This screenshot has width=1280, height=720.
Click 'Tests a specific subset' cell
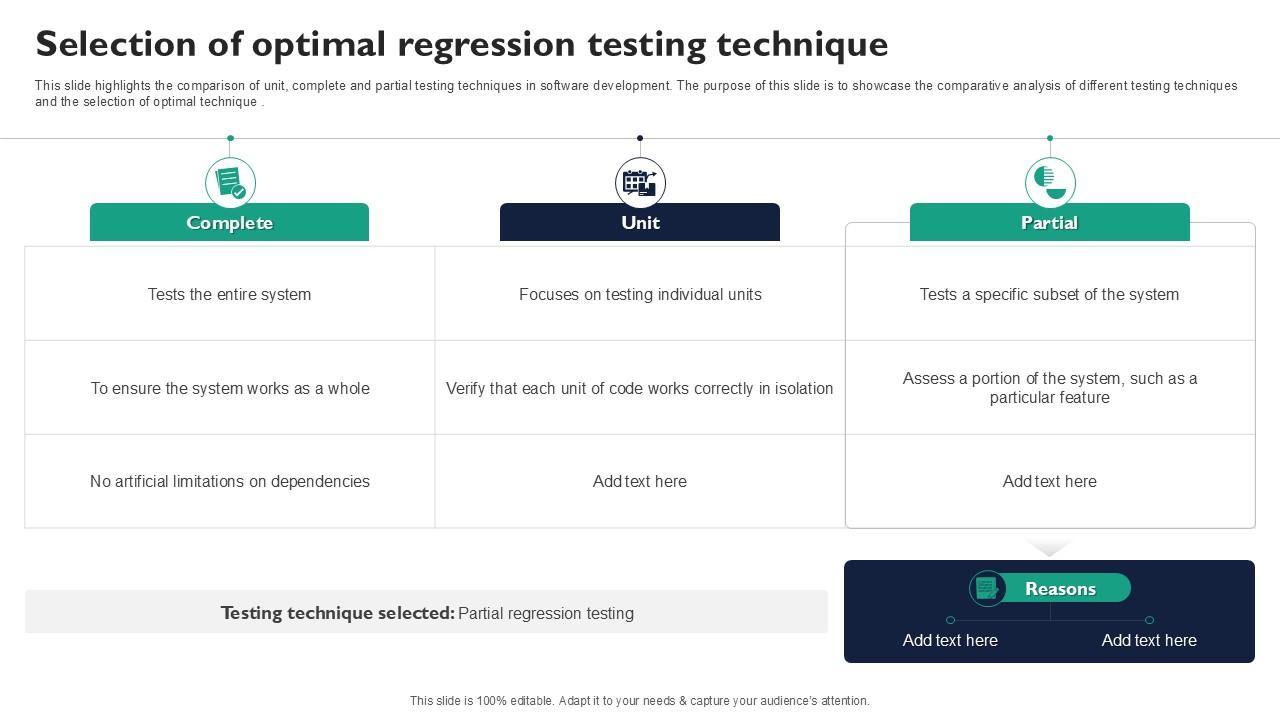pos(1049,294)
